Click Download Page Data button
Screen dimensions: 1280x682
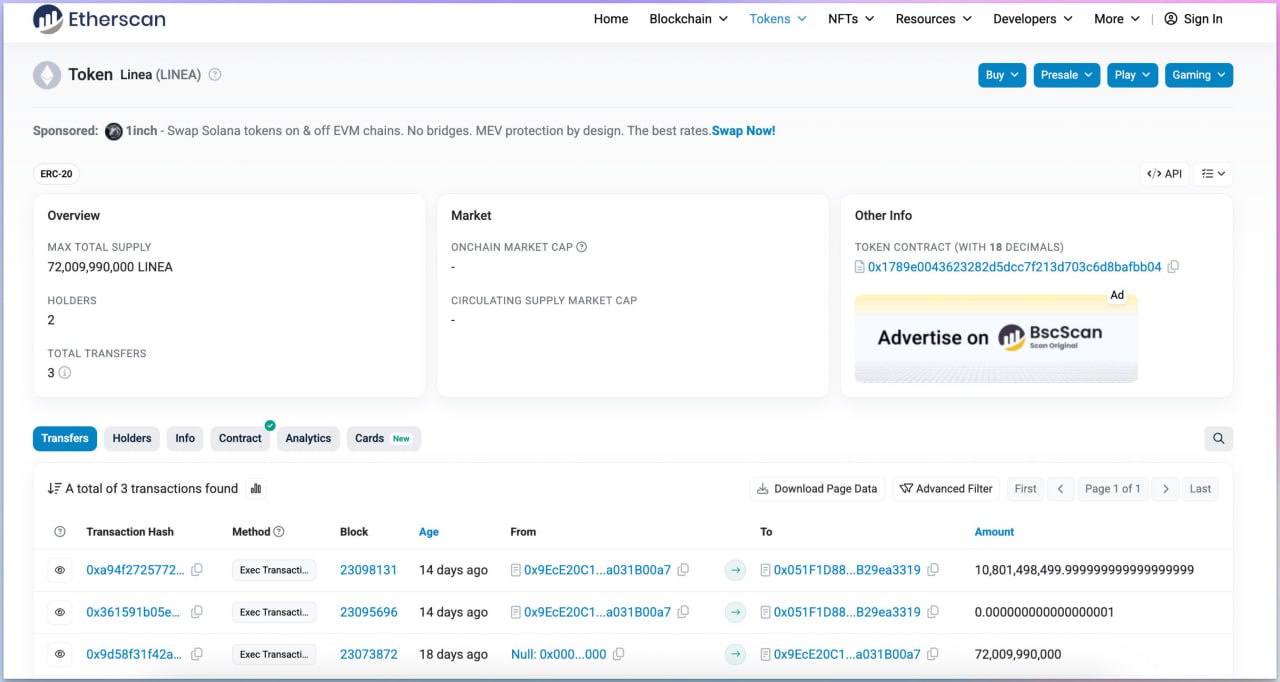(x=817, y=489)
